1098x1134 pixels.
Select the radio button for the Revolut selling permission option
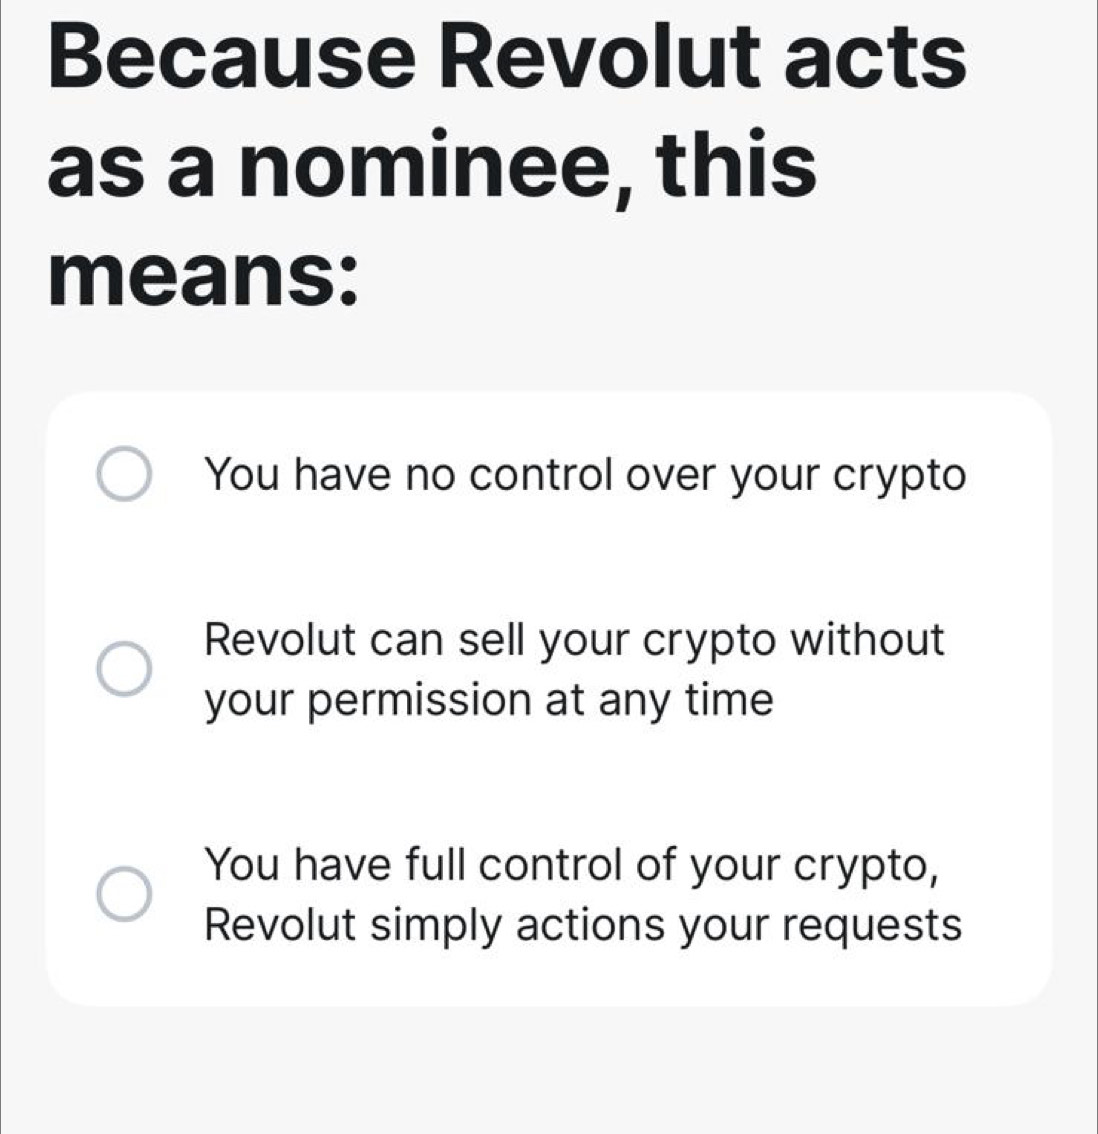[x=124, y=668]
